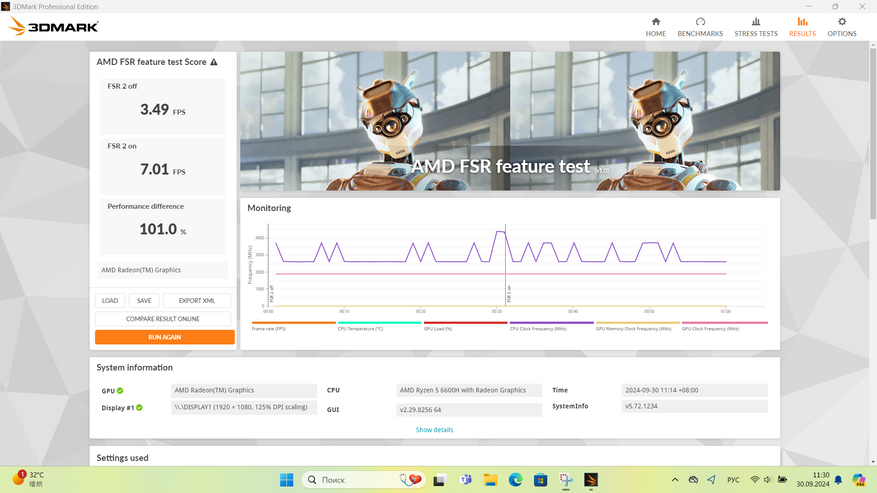The image size is (877, 493).
Task: Open Microsoft Edge from taskbar
Action: (515, 480)
